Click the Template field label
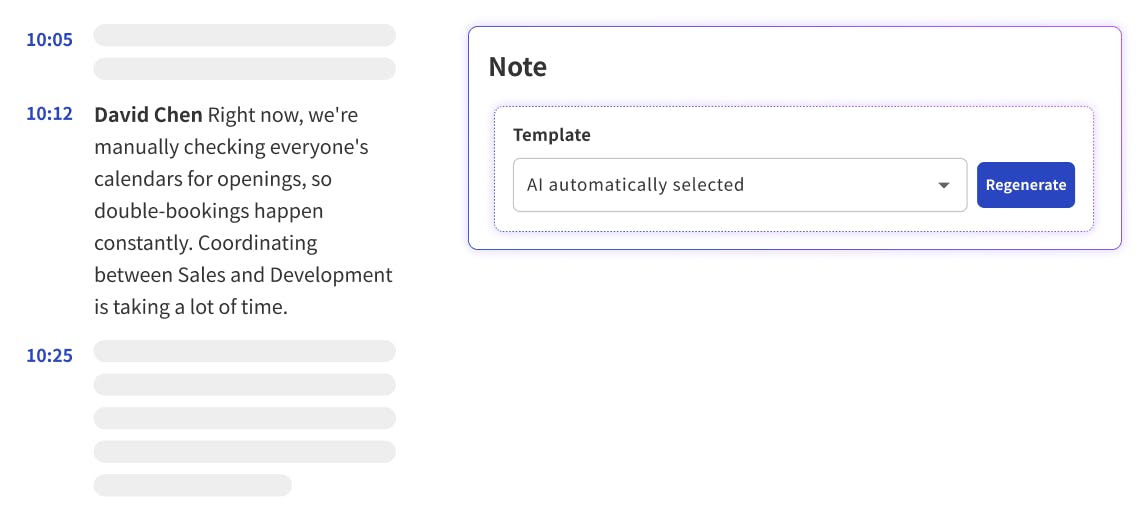Screen dimensions: 1146x522 pyautogui.click(x=551, y=135)
